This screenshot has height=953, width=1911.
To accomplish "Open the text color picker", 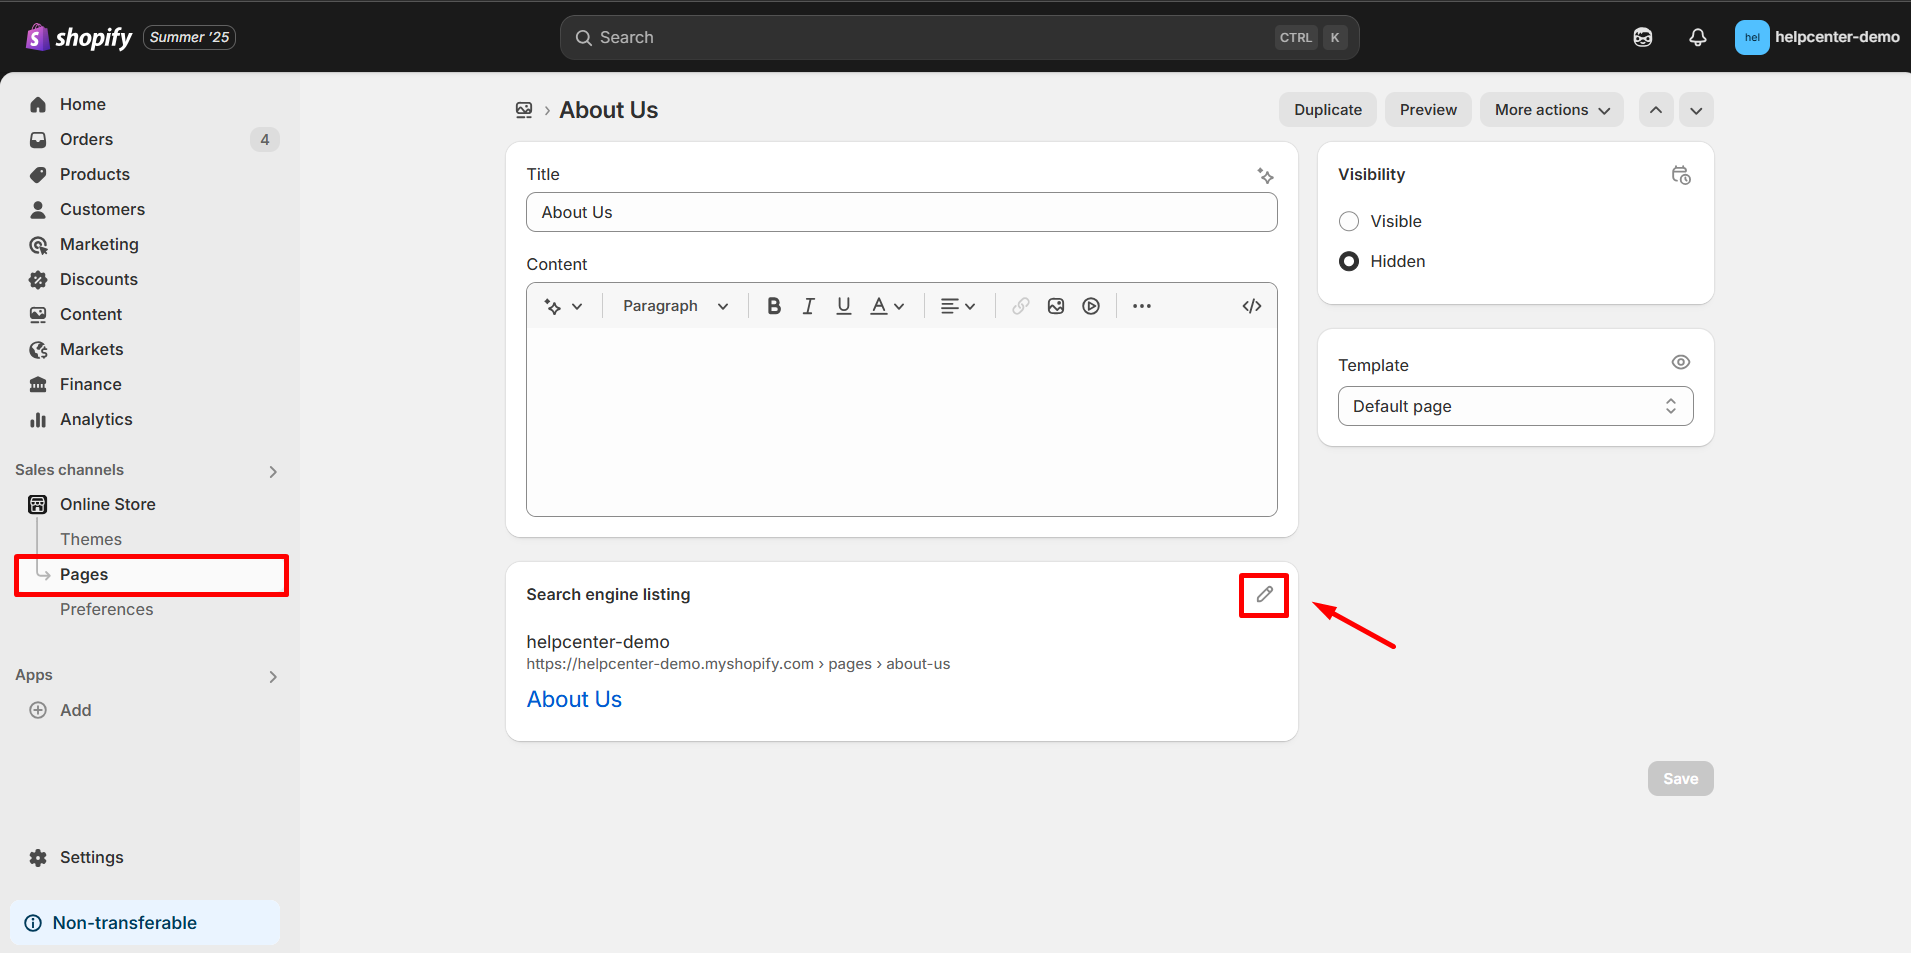I will pos(886,306).
